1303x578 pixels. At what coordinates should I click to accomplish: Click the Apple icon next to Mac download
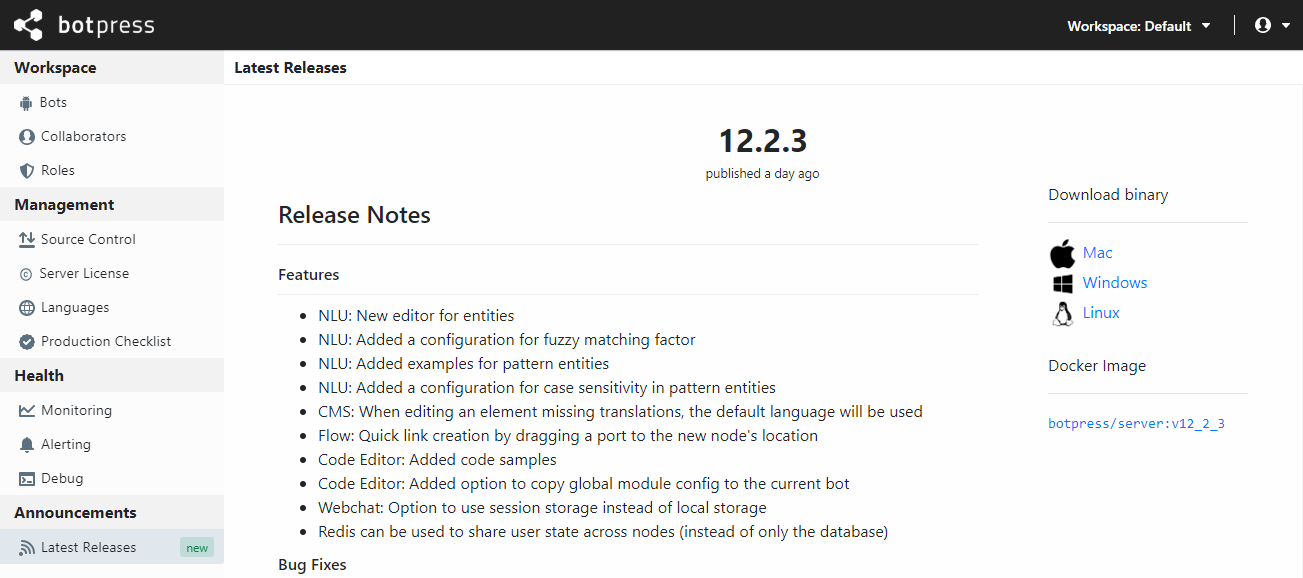tap(1062, 253)
